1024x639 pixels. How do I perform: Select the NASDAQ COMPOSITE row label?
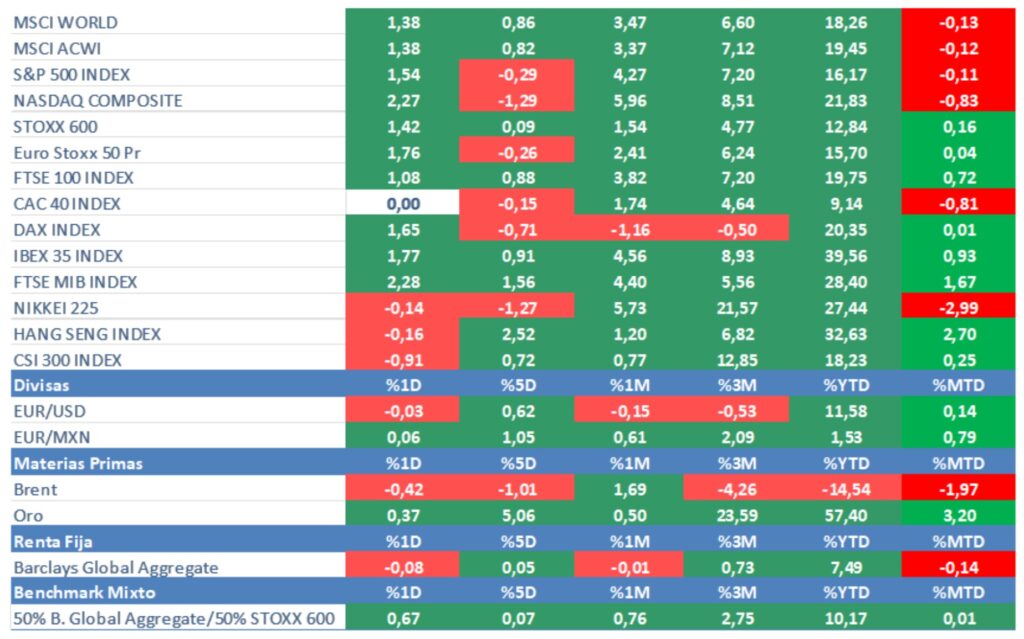[98, 100]
